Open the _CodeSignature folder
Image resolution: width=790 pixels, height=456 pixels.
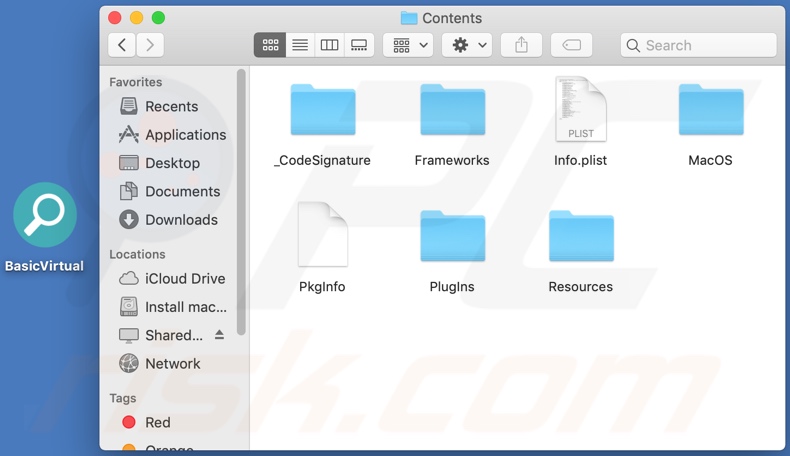[323, 111]
